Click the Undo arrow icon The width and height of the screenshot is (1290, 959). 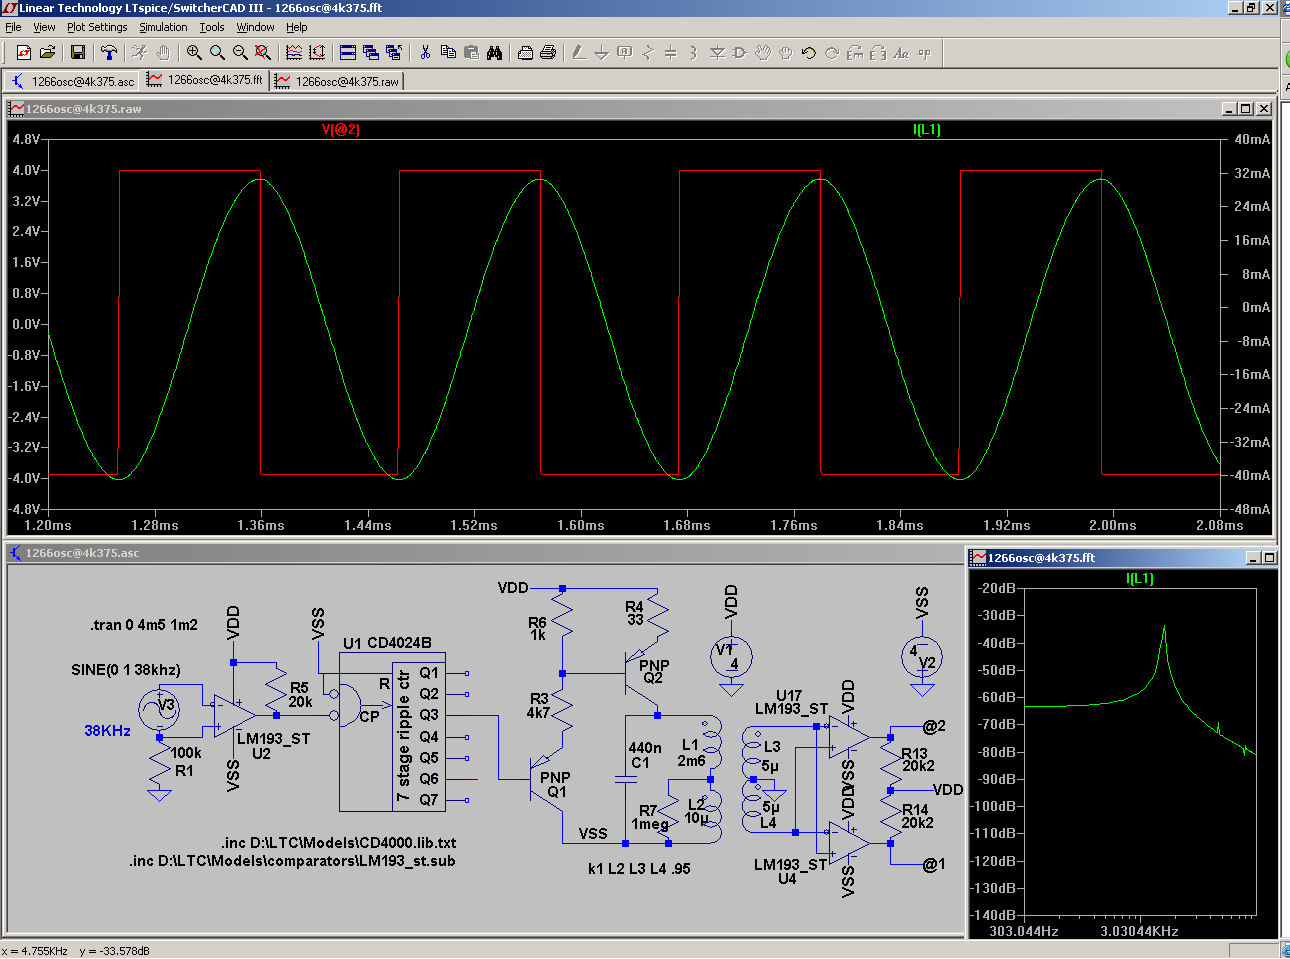point(808,53)
